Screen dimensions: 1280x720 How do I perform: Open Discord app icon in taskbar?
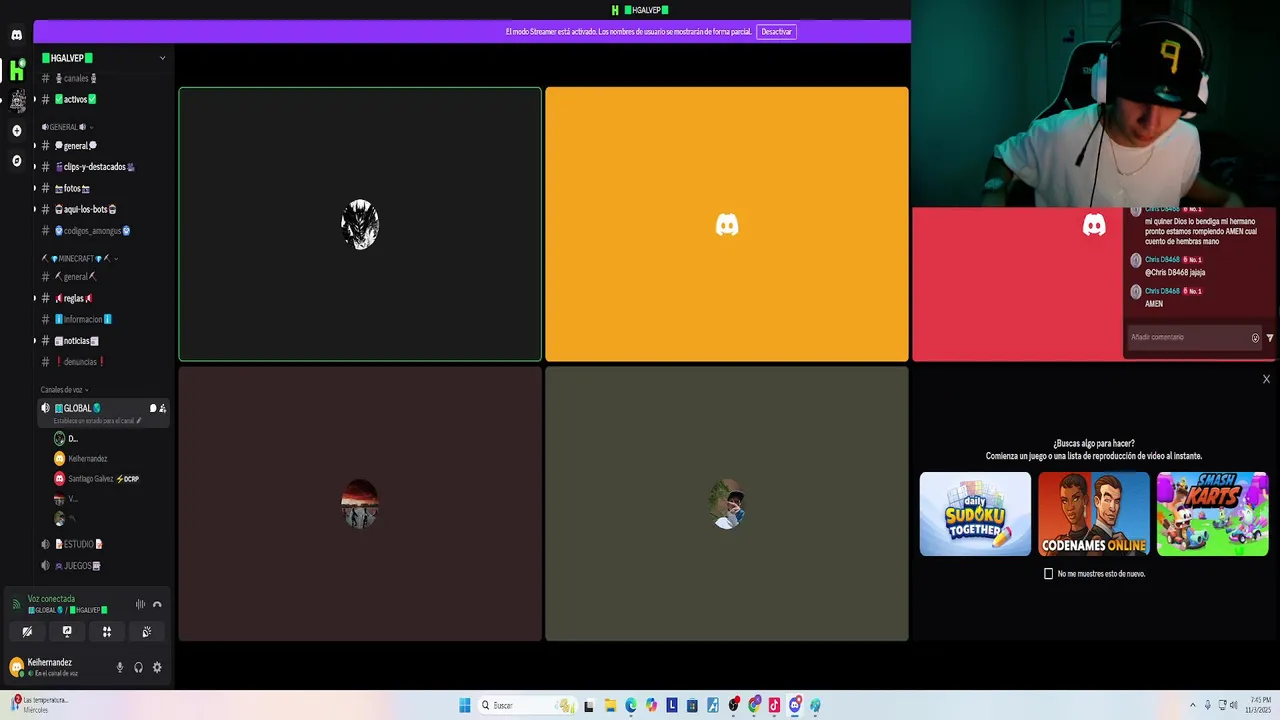coord(795,705)
